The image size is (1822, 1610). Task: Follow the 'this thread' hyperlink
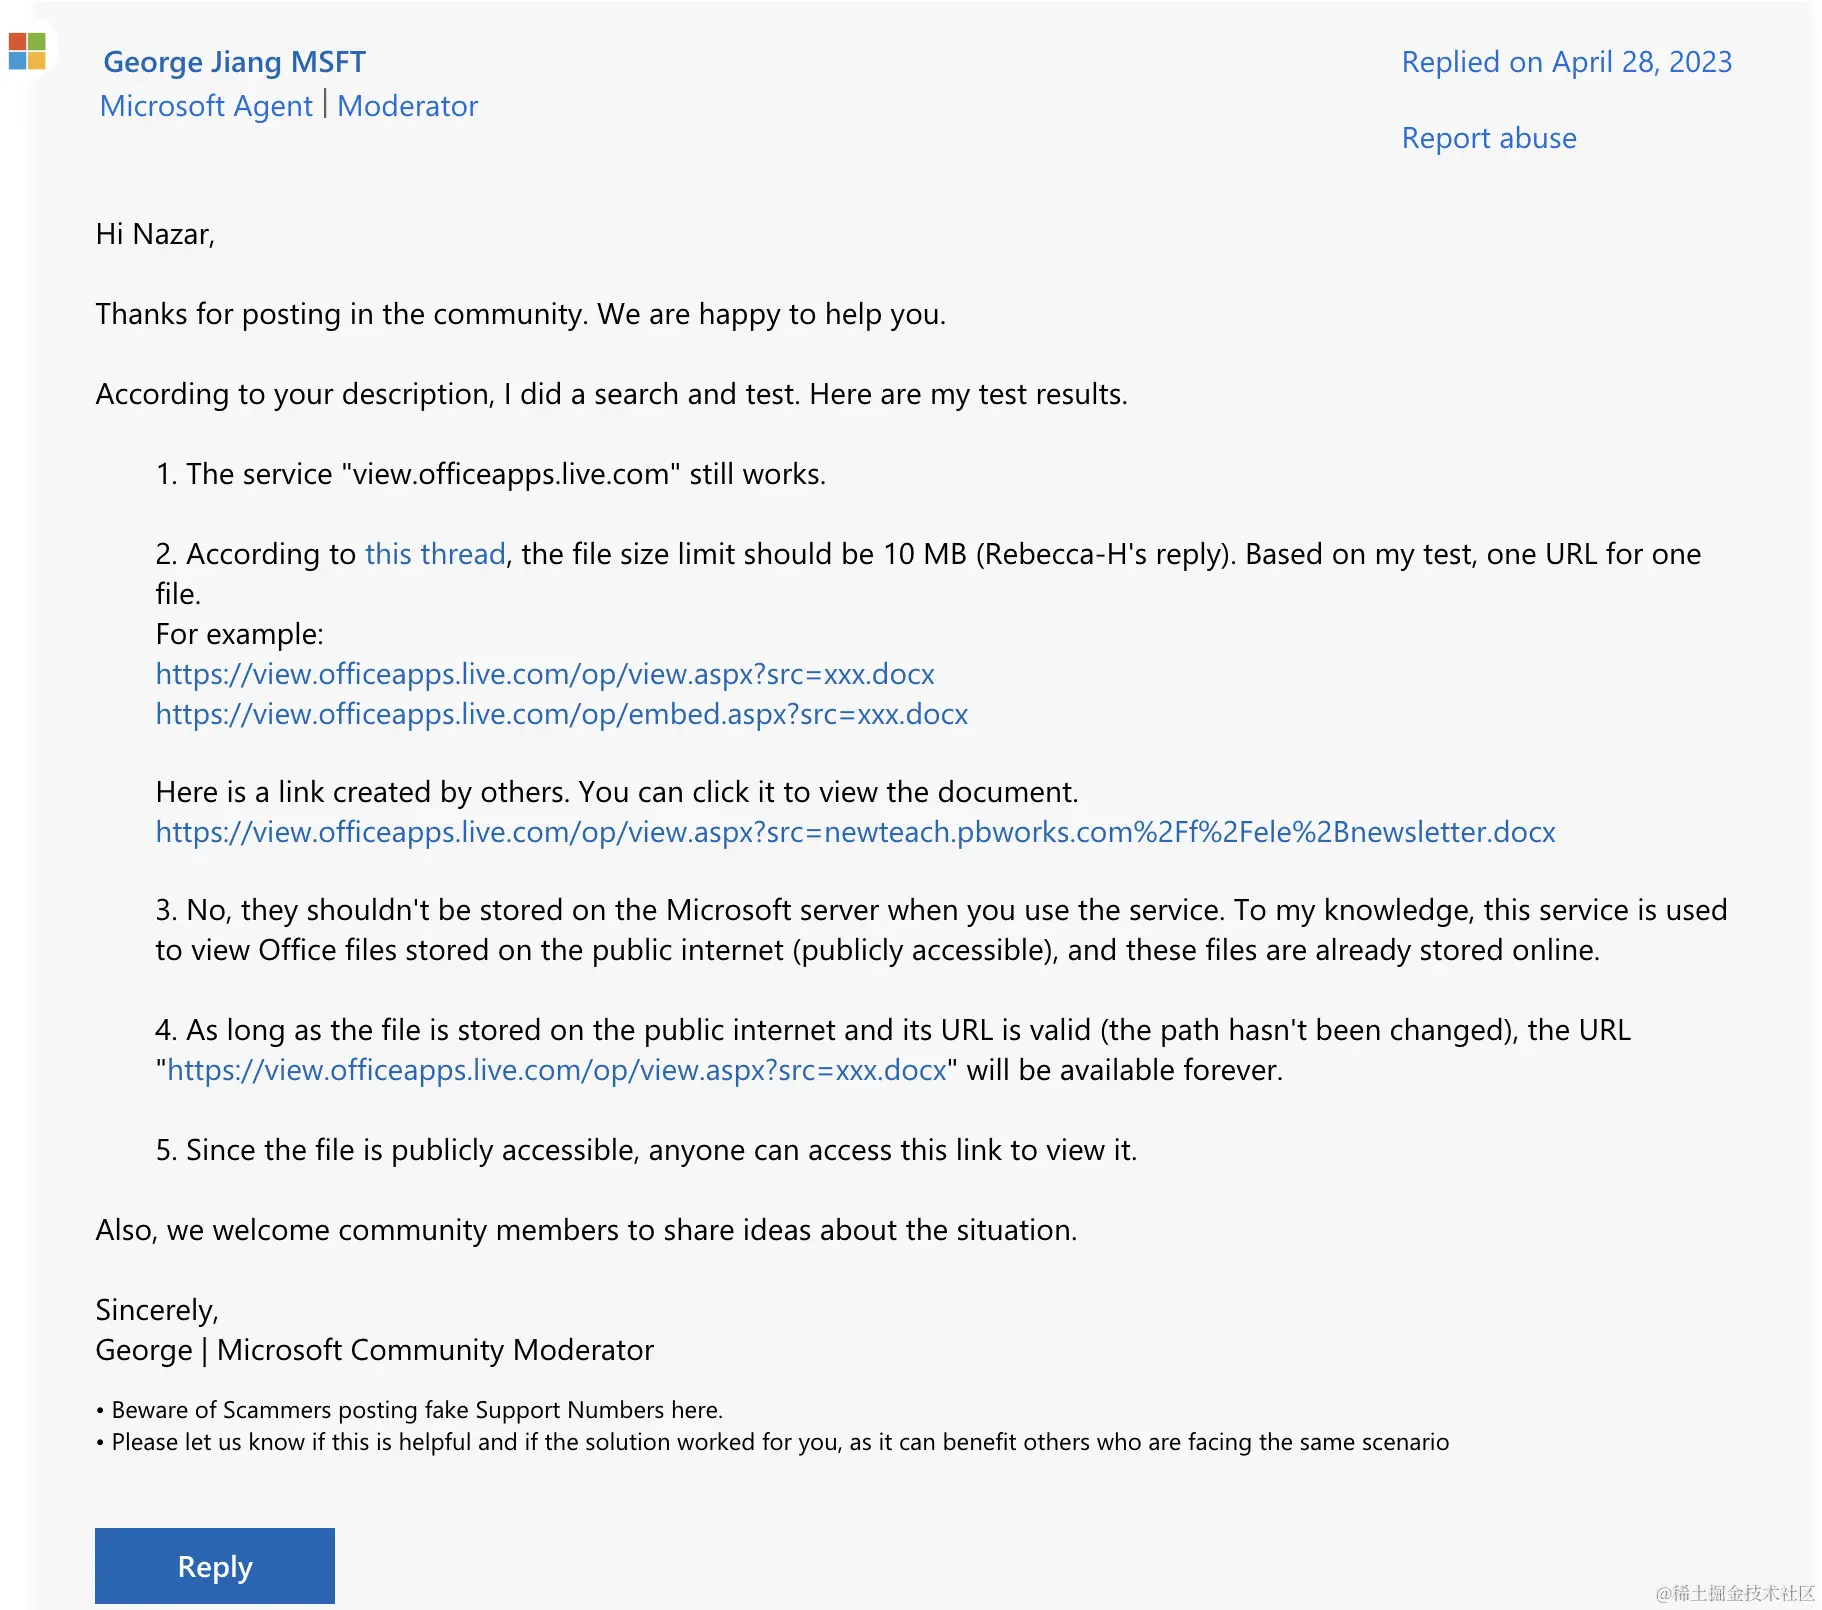(x=435, y=554)
